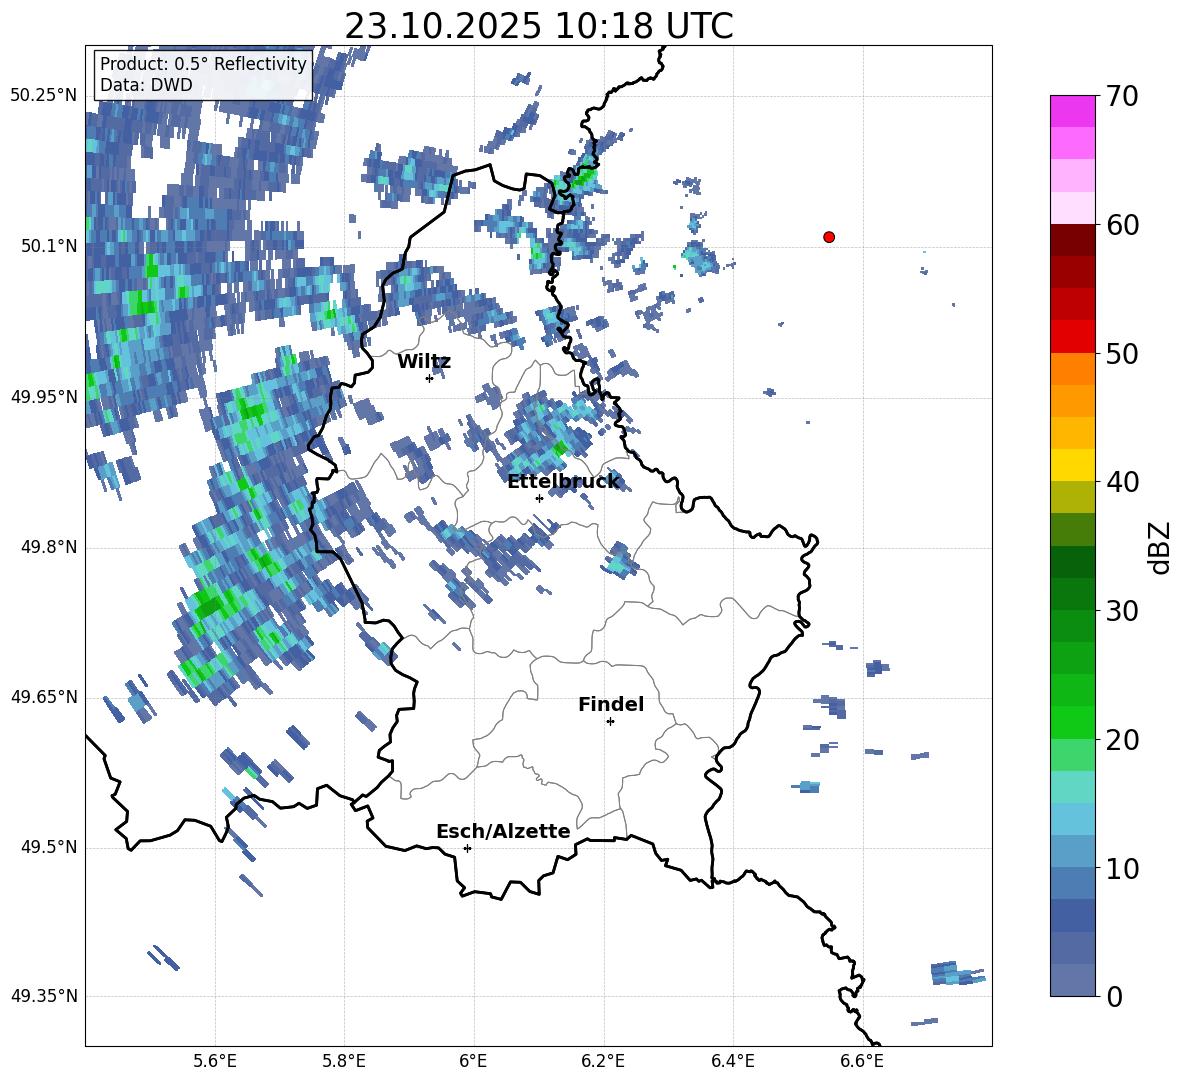Pick the magenta swatch at colorbar top

(1072, 111)
